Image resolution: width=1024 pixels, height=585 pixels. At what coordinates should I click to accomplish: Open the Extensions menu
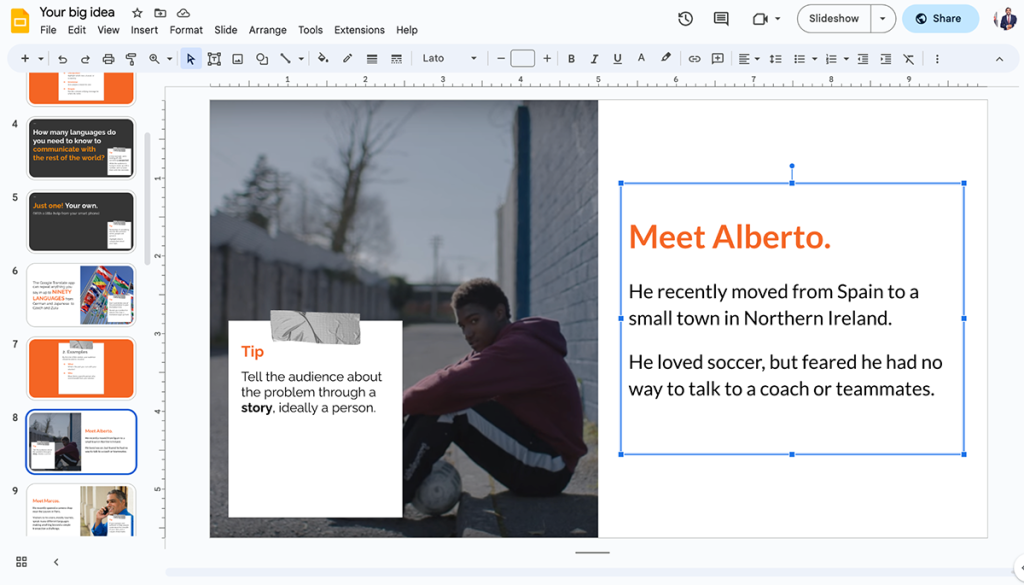359,30
